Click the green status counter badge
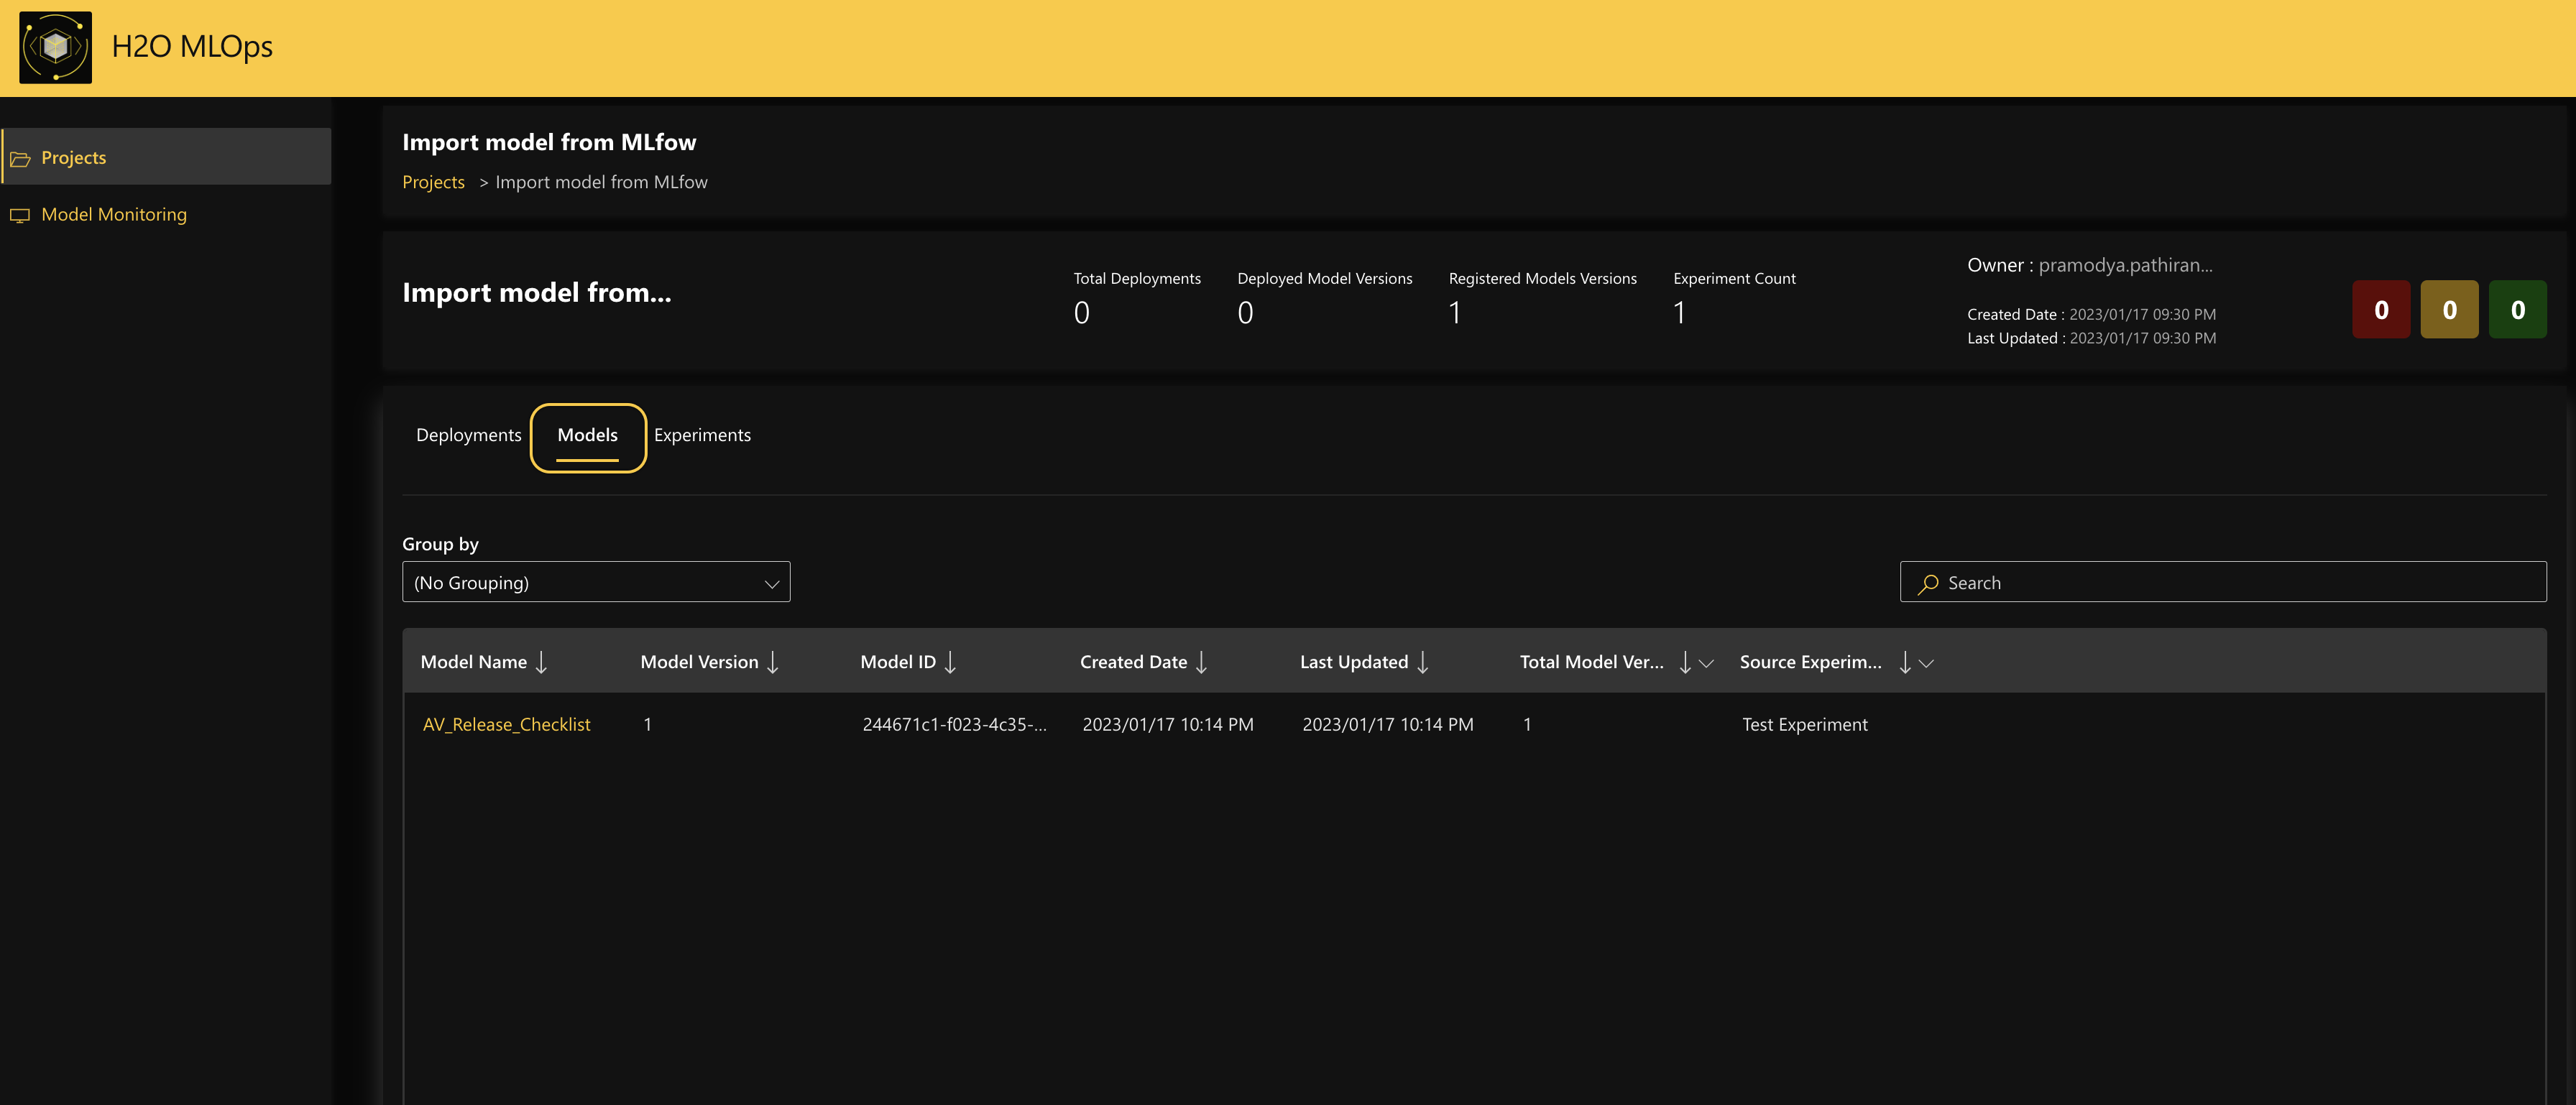 click(2517, 310)
